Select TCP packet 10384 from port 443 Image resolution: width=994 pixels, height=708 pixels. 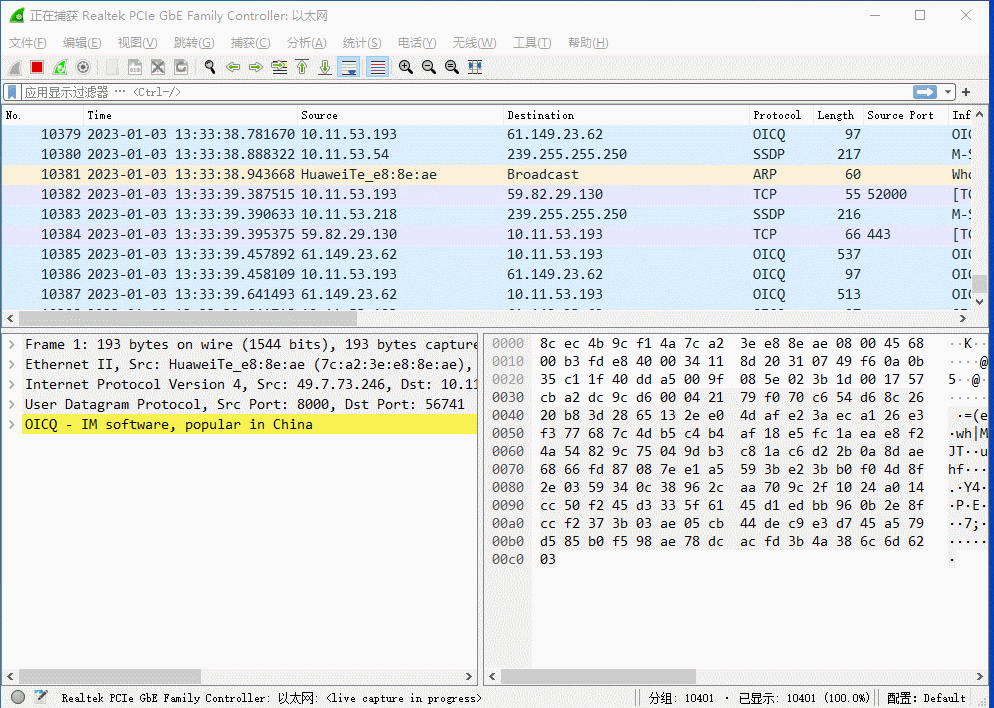[x=487, y=235]
